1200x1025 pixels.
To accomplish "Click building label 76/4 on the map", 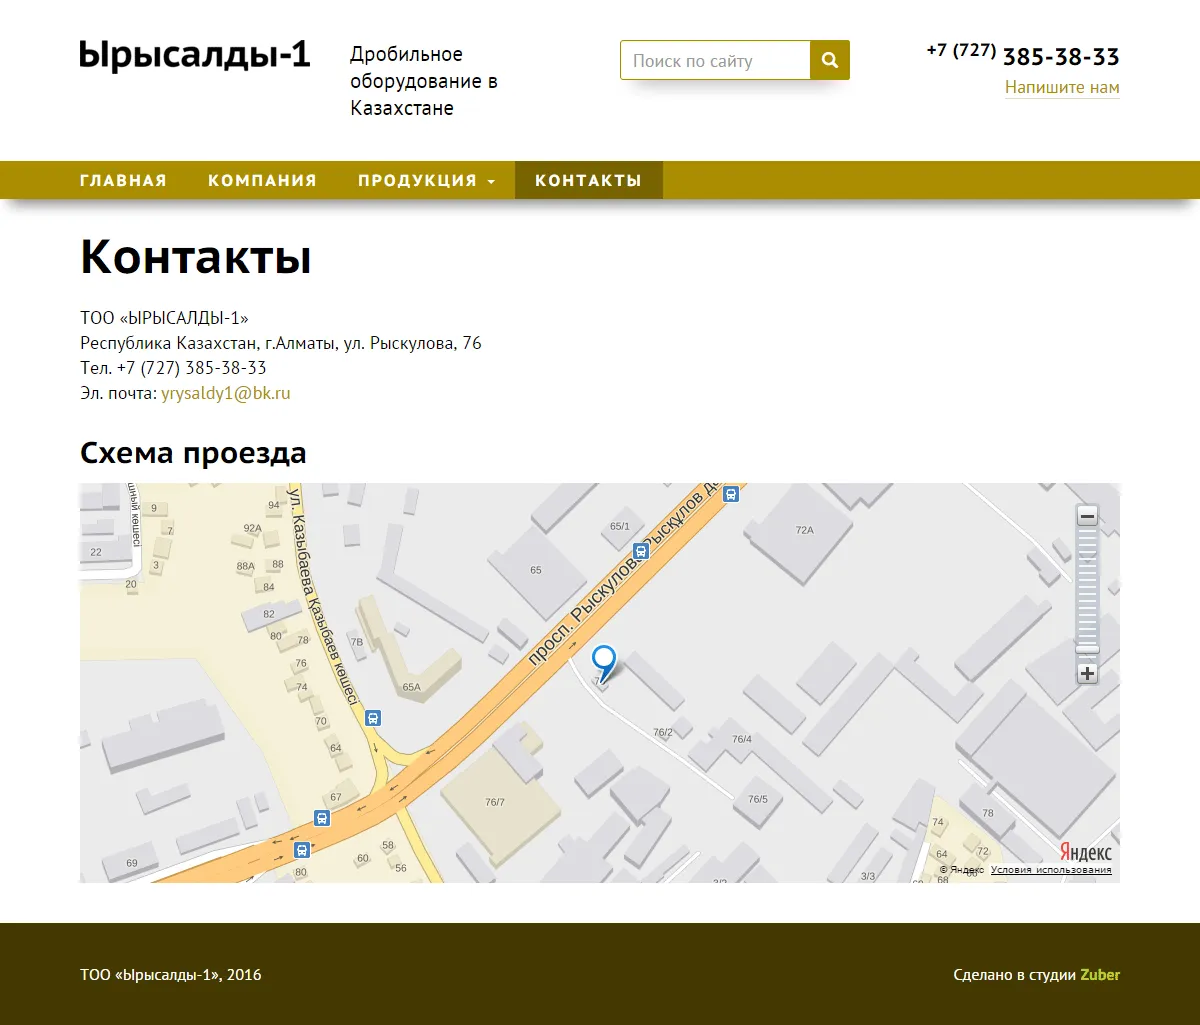I will click(741, 739).
